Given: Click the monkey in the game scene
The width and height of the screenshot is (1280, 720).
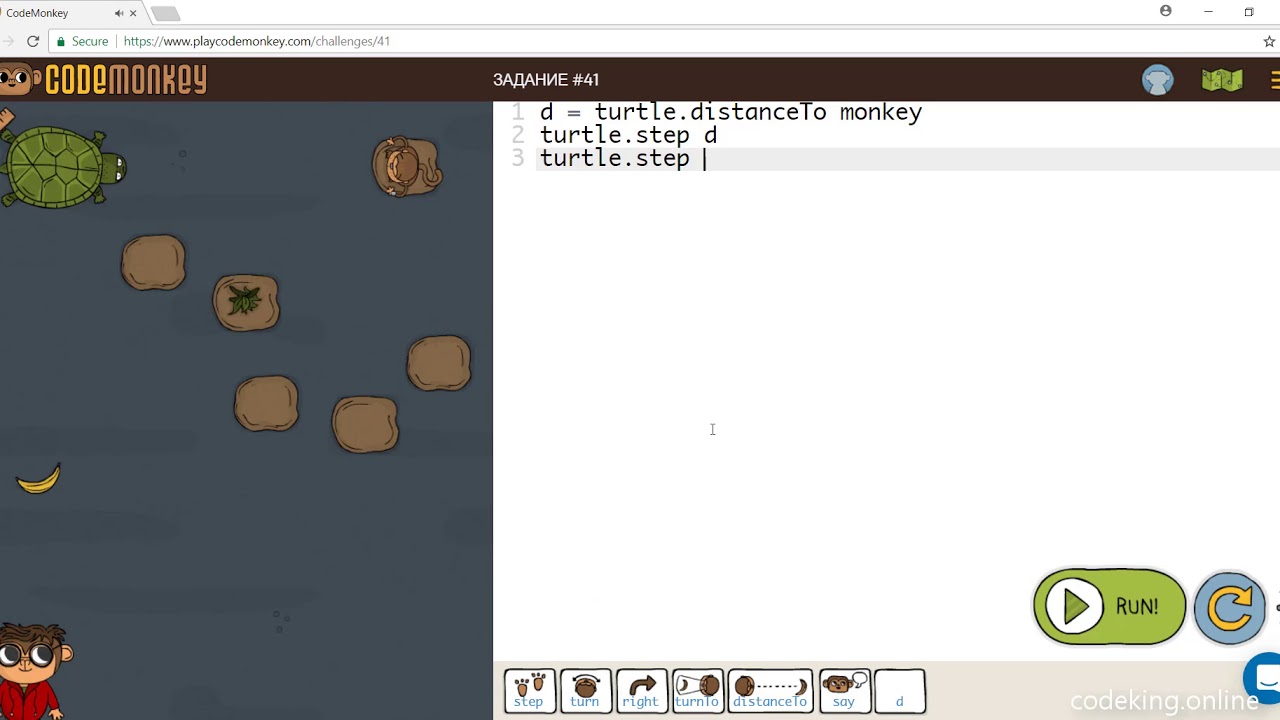Looking at the screenshot, I should (x=406, y=166).
